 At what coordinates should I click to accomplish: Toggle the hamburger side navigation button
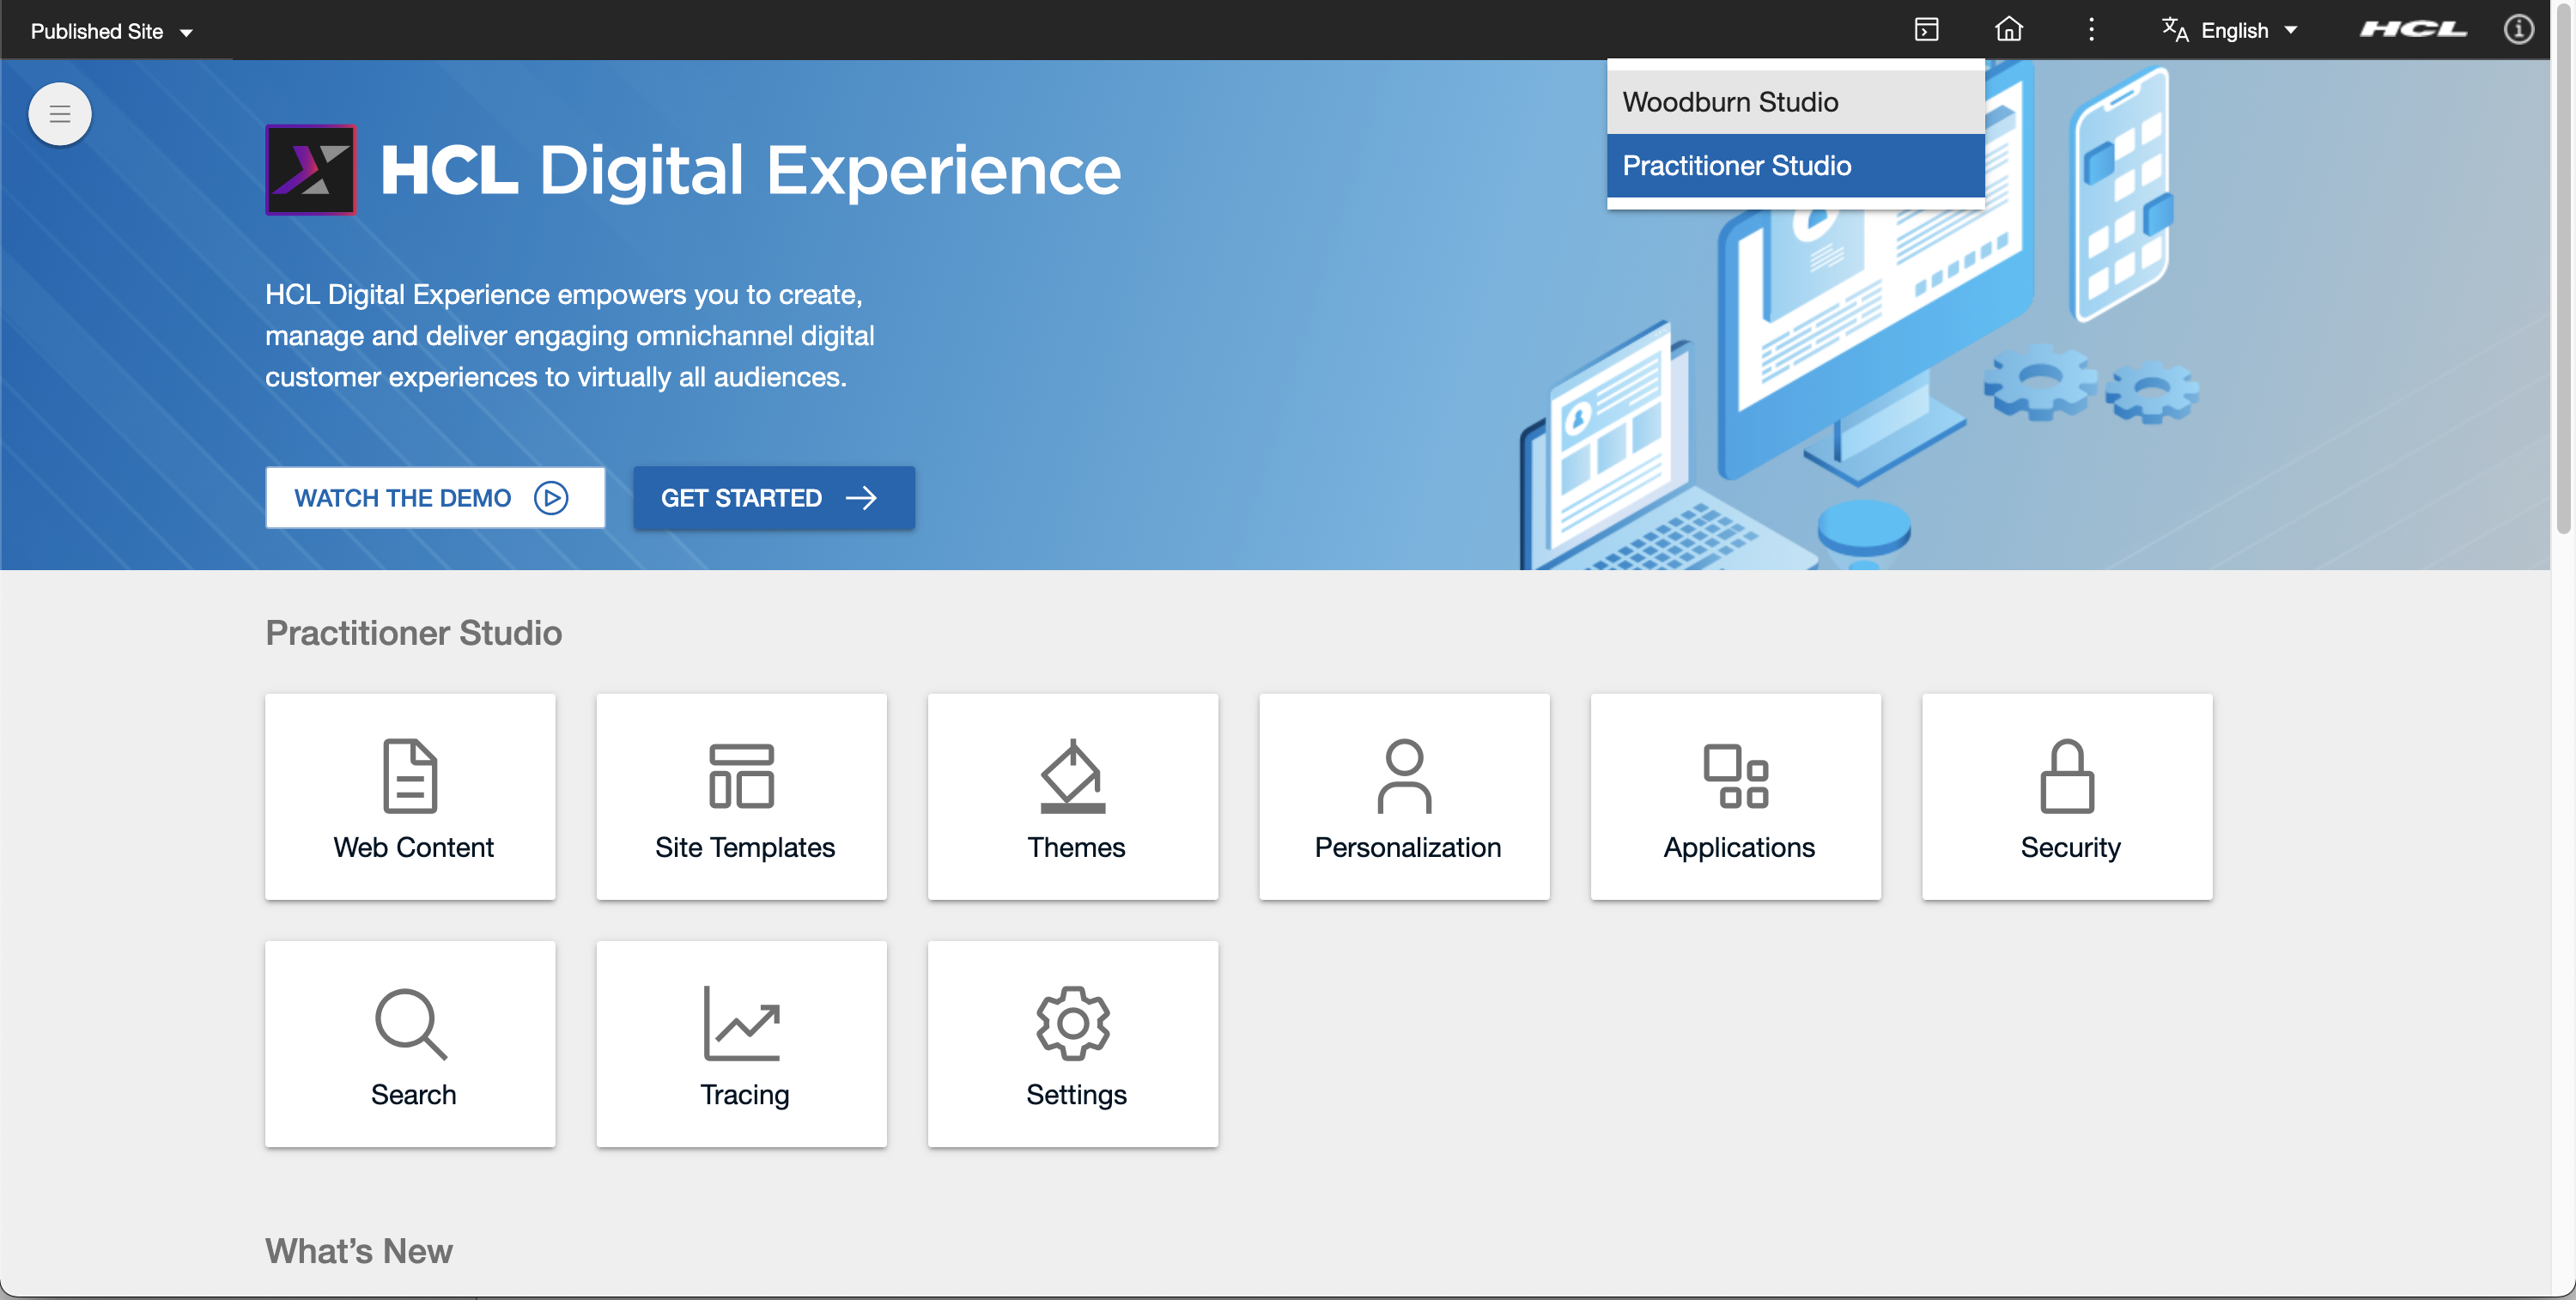coord(60,114)
